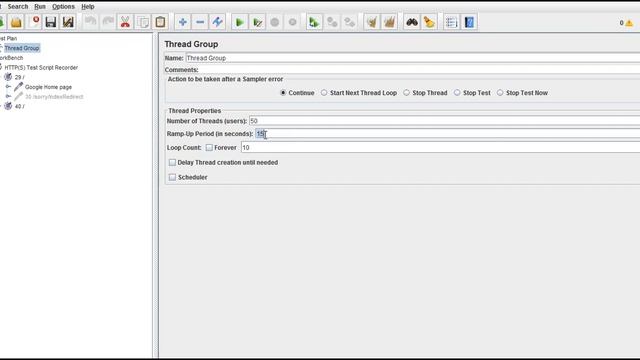Click the greyed Shutdown icon

pos(292,22)
